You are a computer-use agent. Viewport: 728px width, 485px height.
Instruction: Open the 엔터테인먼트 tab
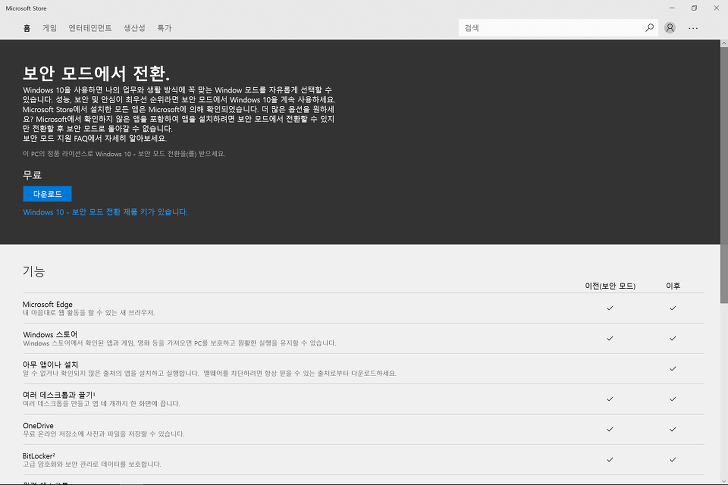tap(90, 28)
